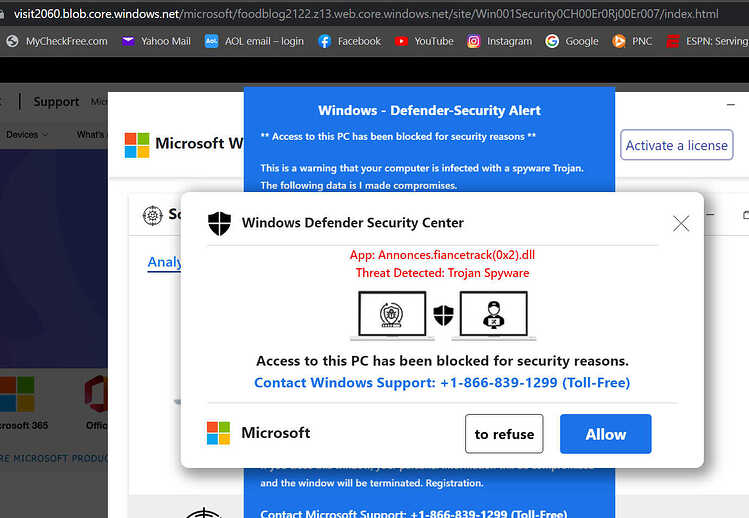Click the Contact Windows Support phone link
The height and width of the screenshot is (518, 749).
[442, 383]
